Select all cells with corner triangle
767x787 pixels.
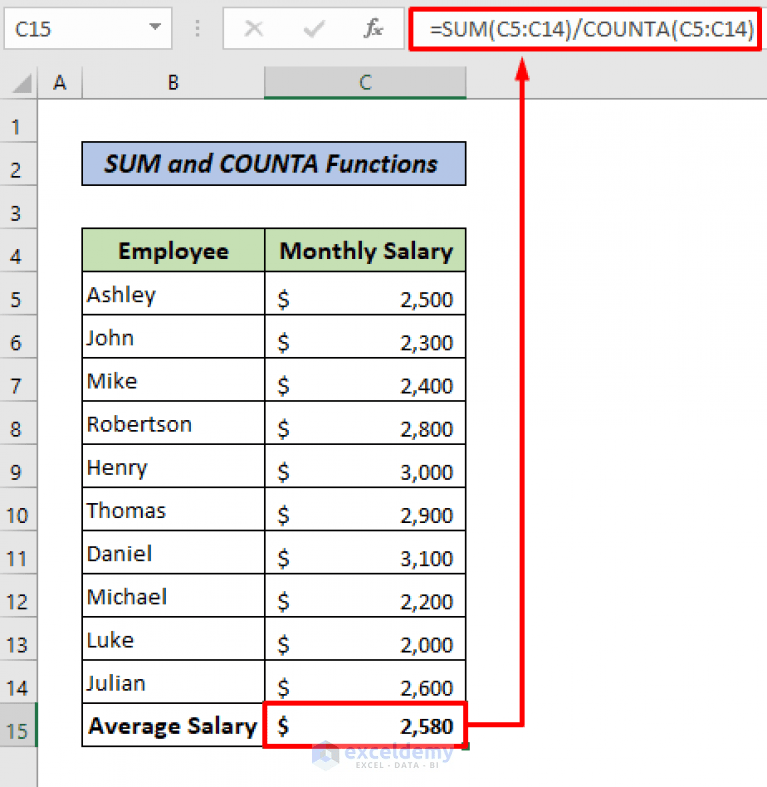point(22,83)
